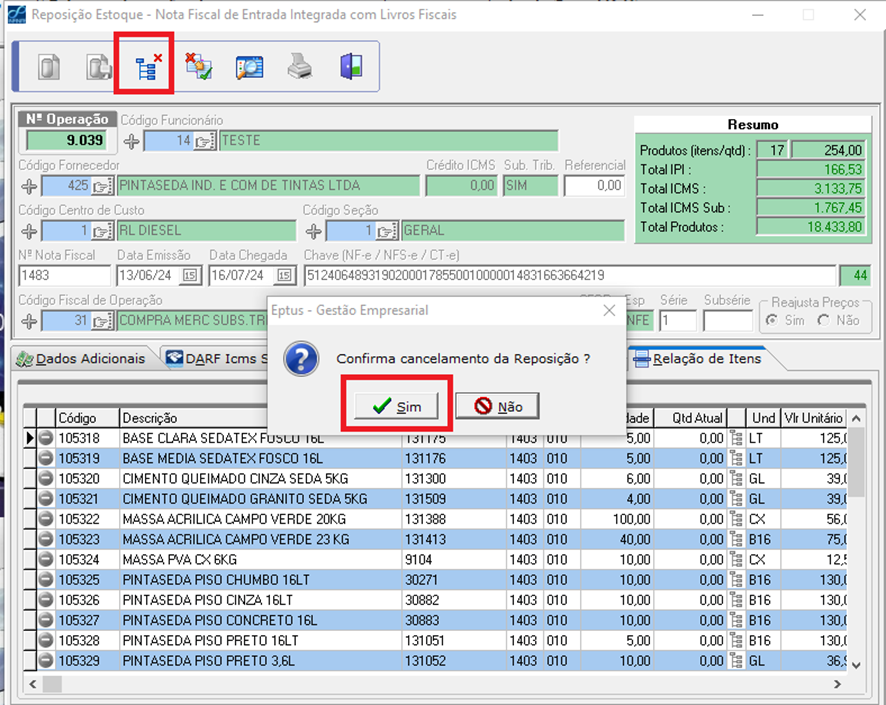Select Reajusta Preços Sim radio
Image resolution: width=886 pixels, height=705 pixels.
tap(772, 320)
